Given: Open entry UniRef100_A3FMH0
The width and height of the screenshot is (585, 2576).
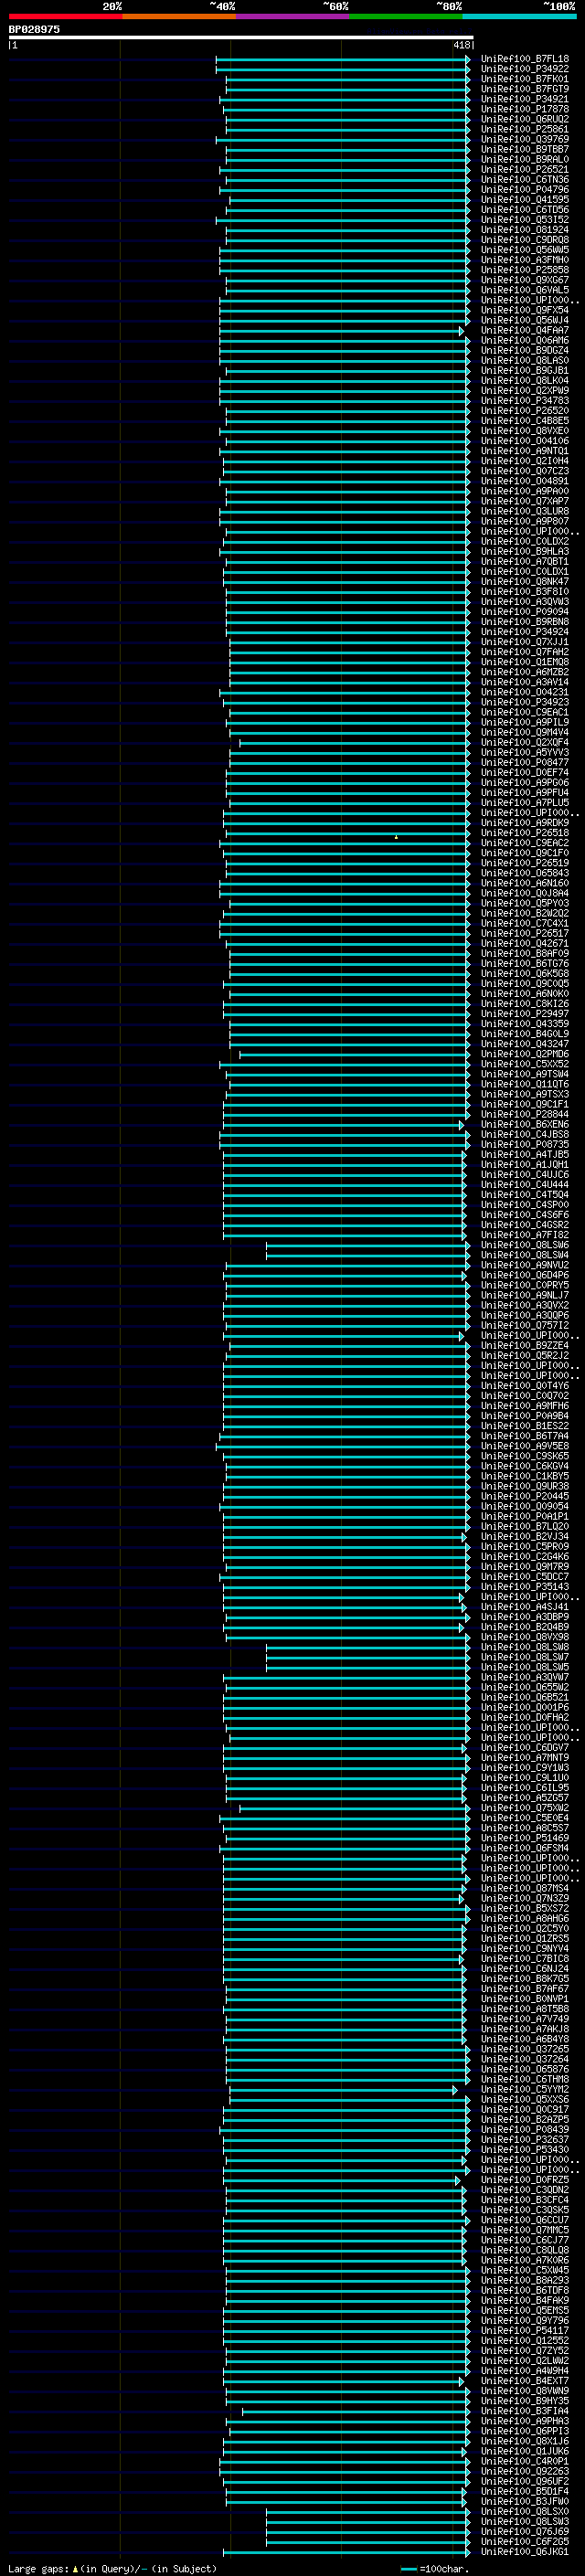Looking at the screenshot, I should (525, 260).
